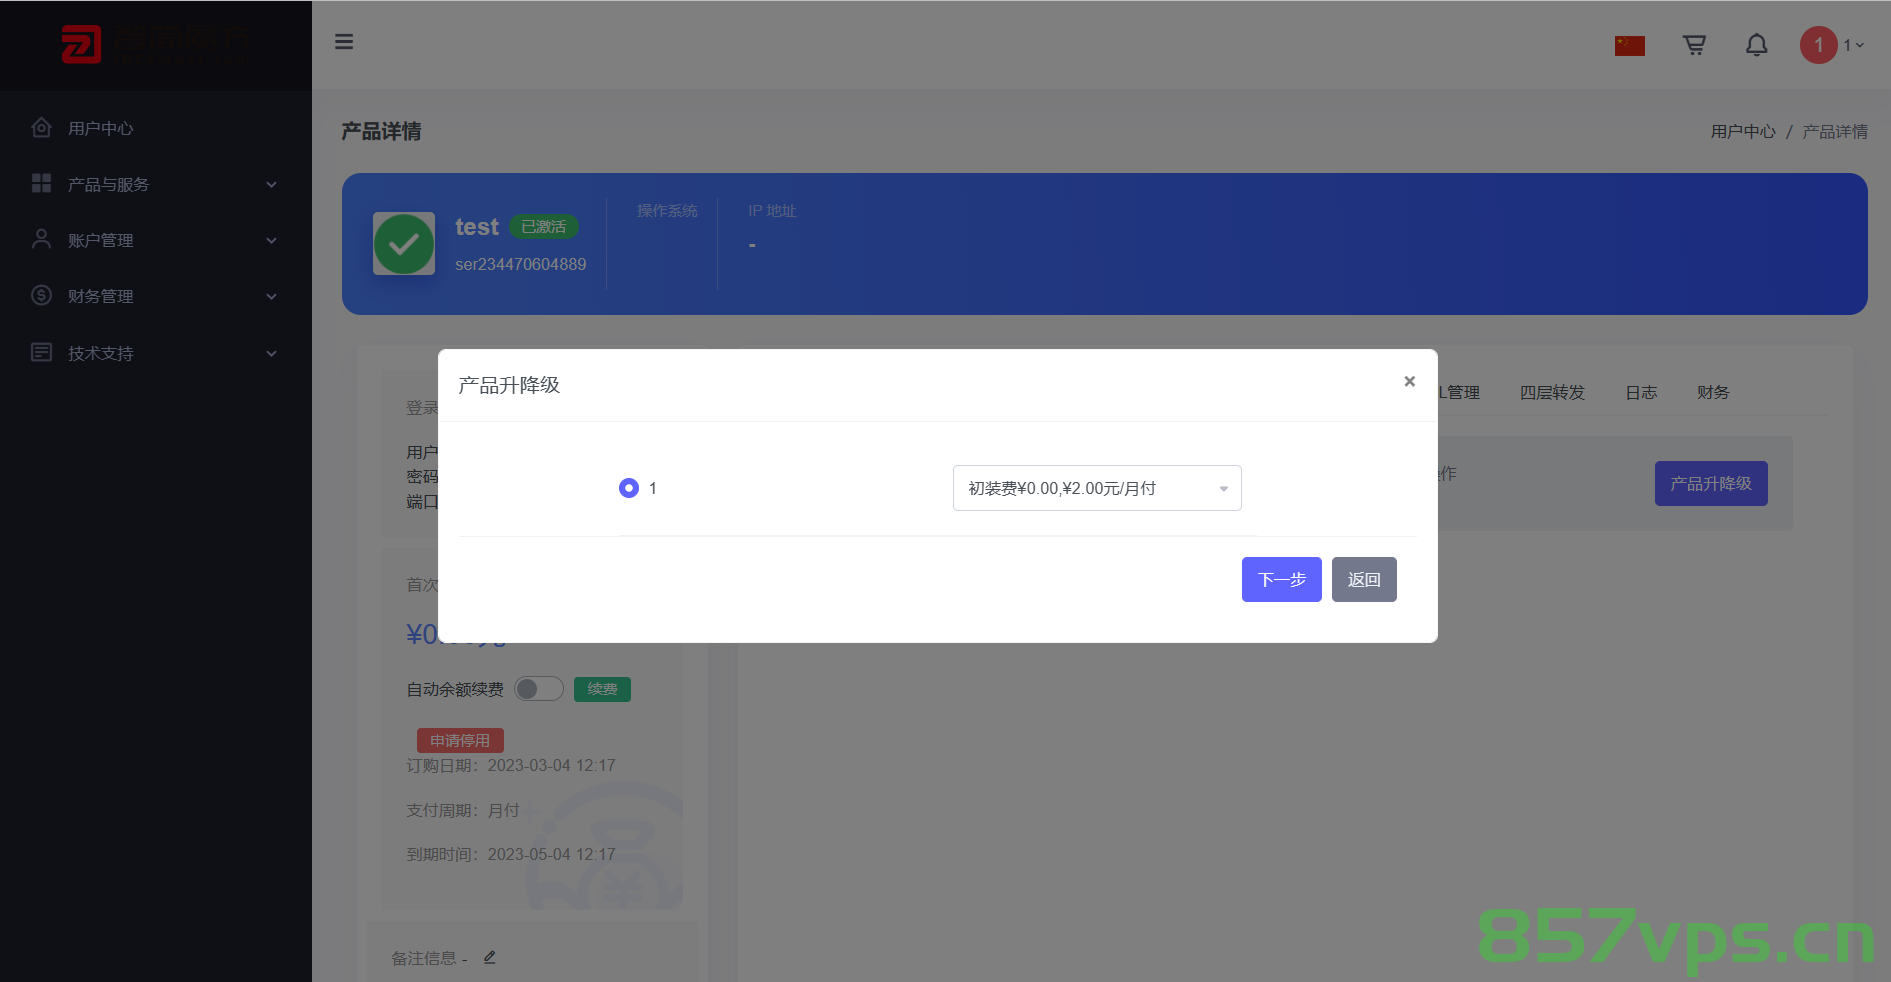Open the notifications bell

click(x=1757, y=45)
